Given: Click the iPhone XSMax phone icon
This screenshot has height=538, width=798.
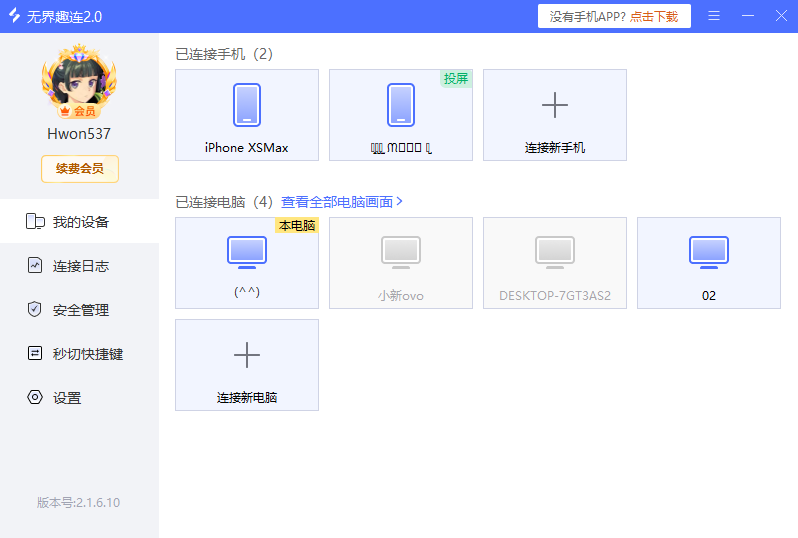Looking at the screenshot, I should [x=247, y=105].
